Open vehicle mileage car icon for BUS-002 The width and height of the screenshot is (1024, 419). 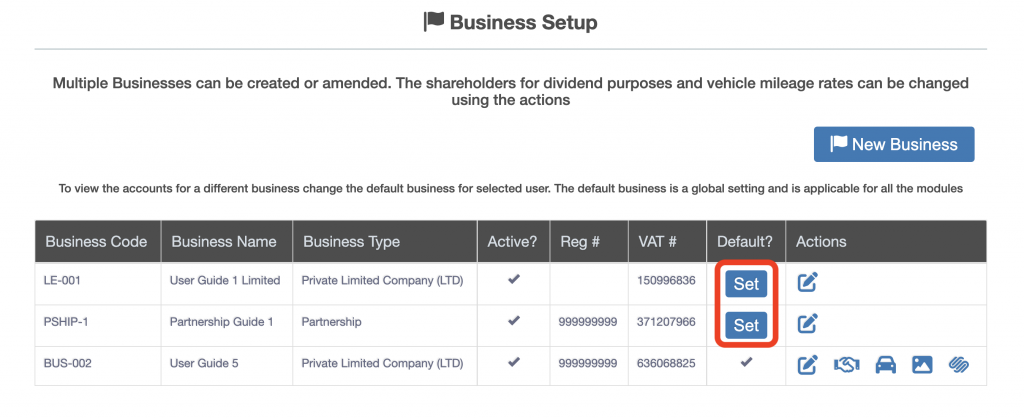[885, 364]
